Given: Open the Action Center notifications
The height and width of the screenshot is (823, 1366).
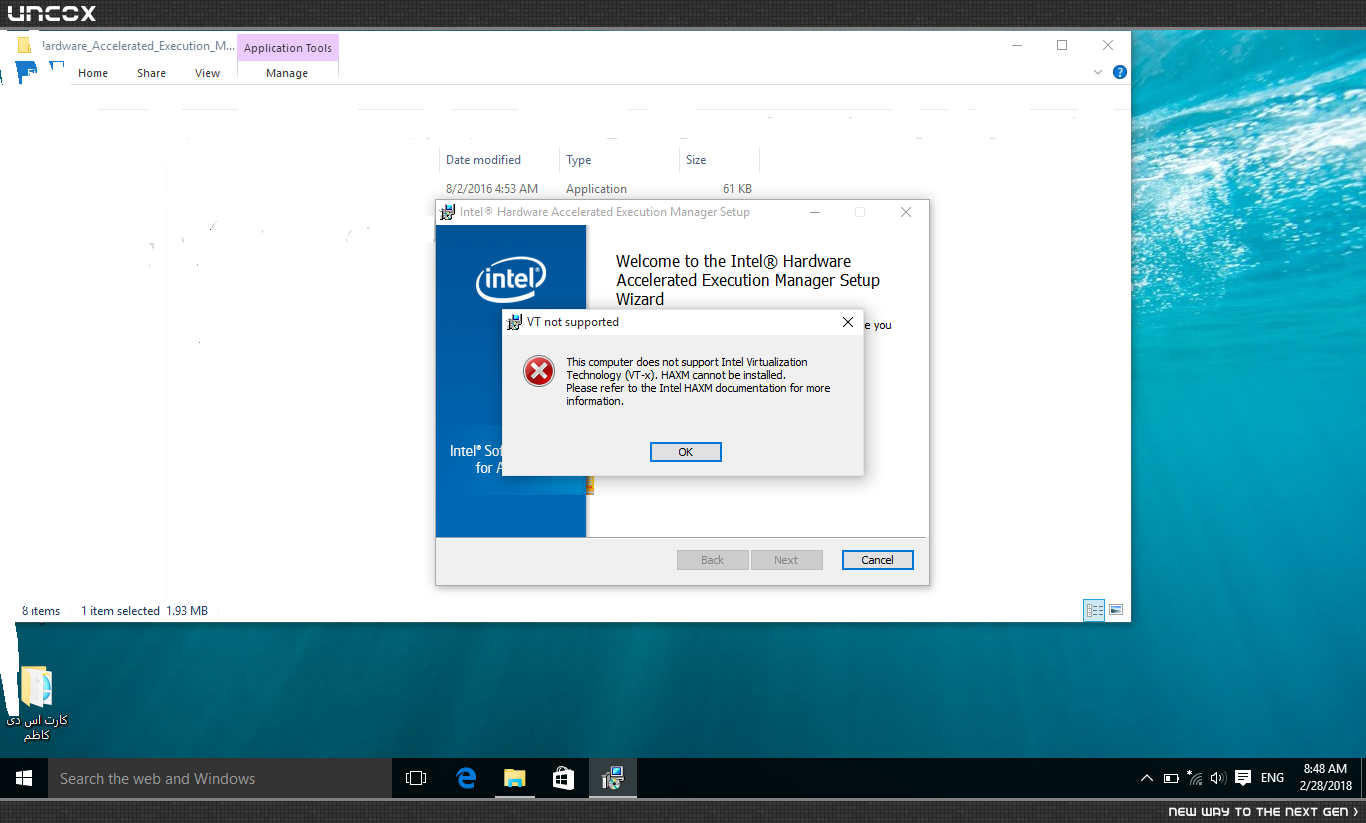Looking at the screenshot, I should [x=1243, y=778].
